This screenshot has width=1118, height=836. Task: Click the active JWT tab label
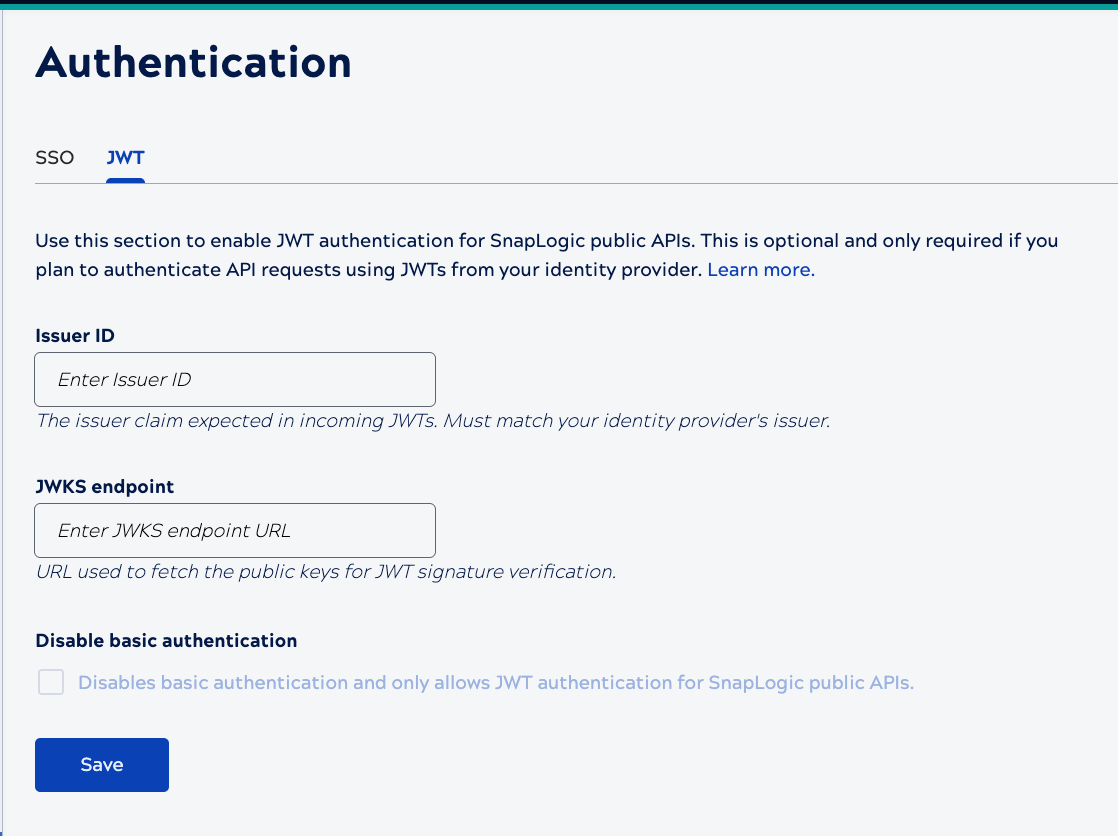coord(125,157)
